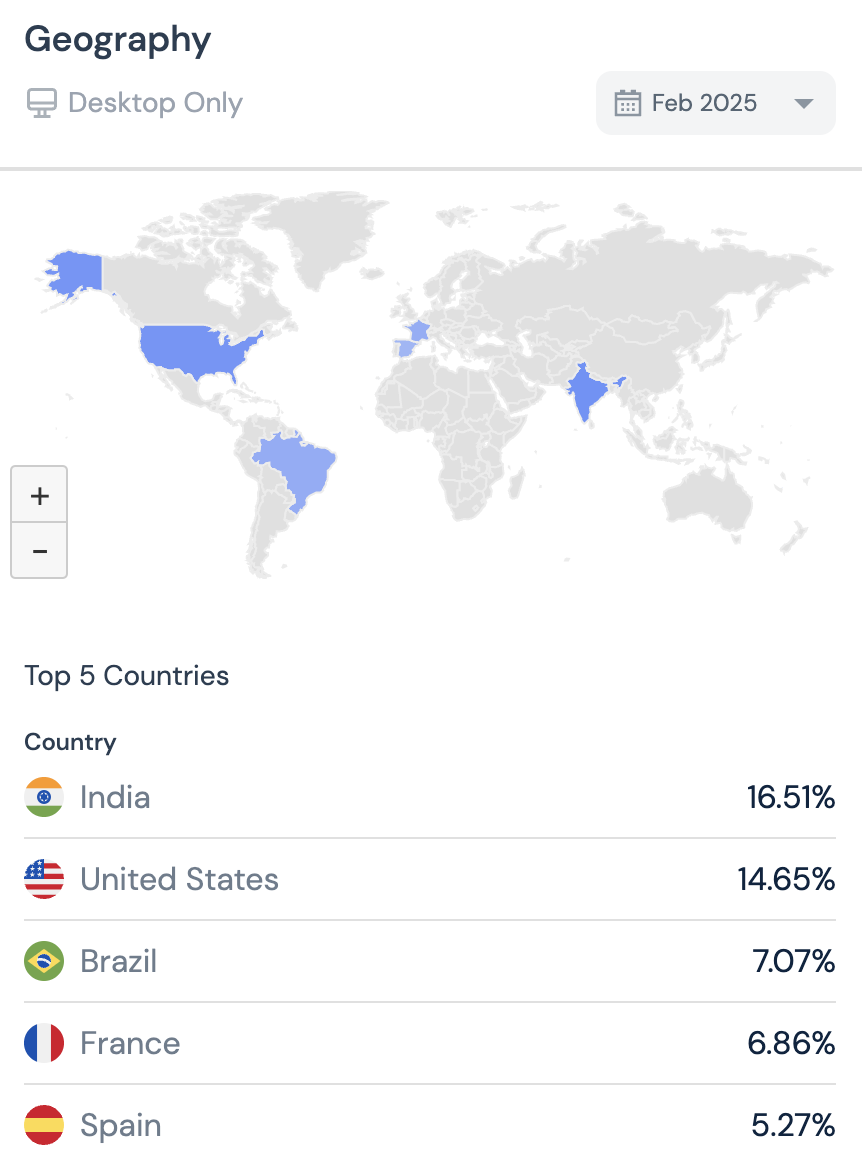This screenshot has height=1158, width=862.
Task: Click the Spain country name
Action: click(120, 1125)
